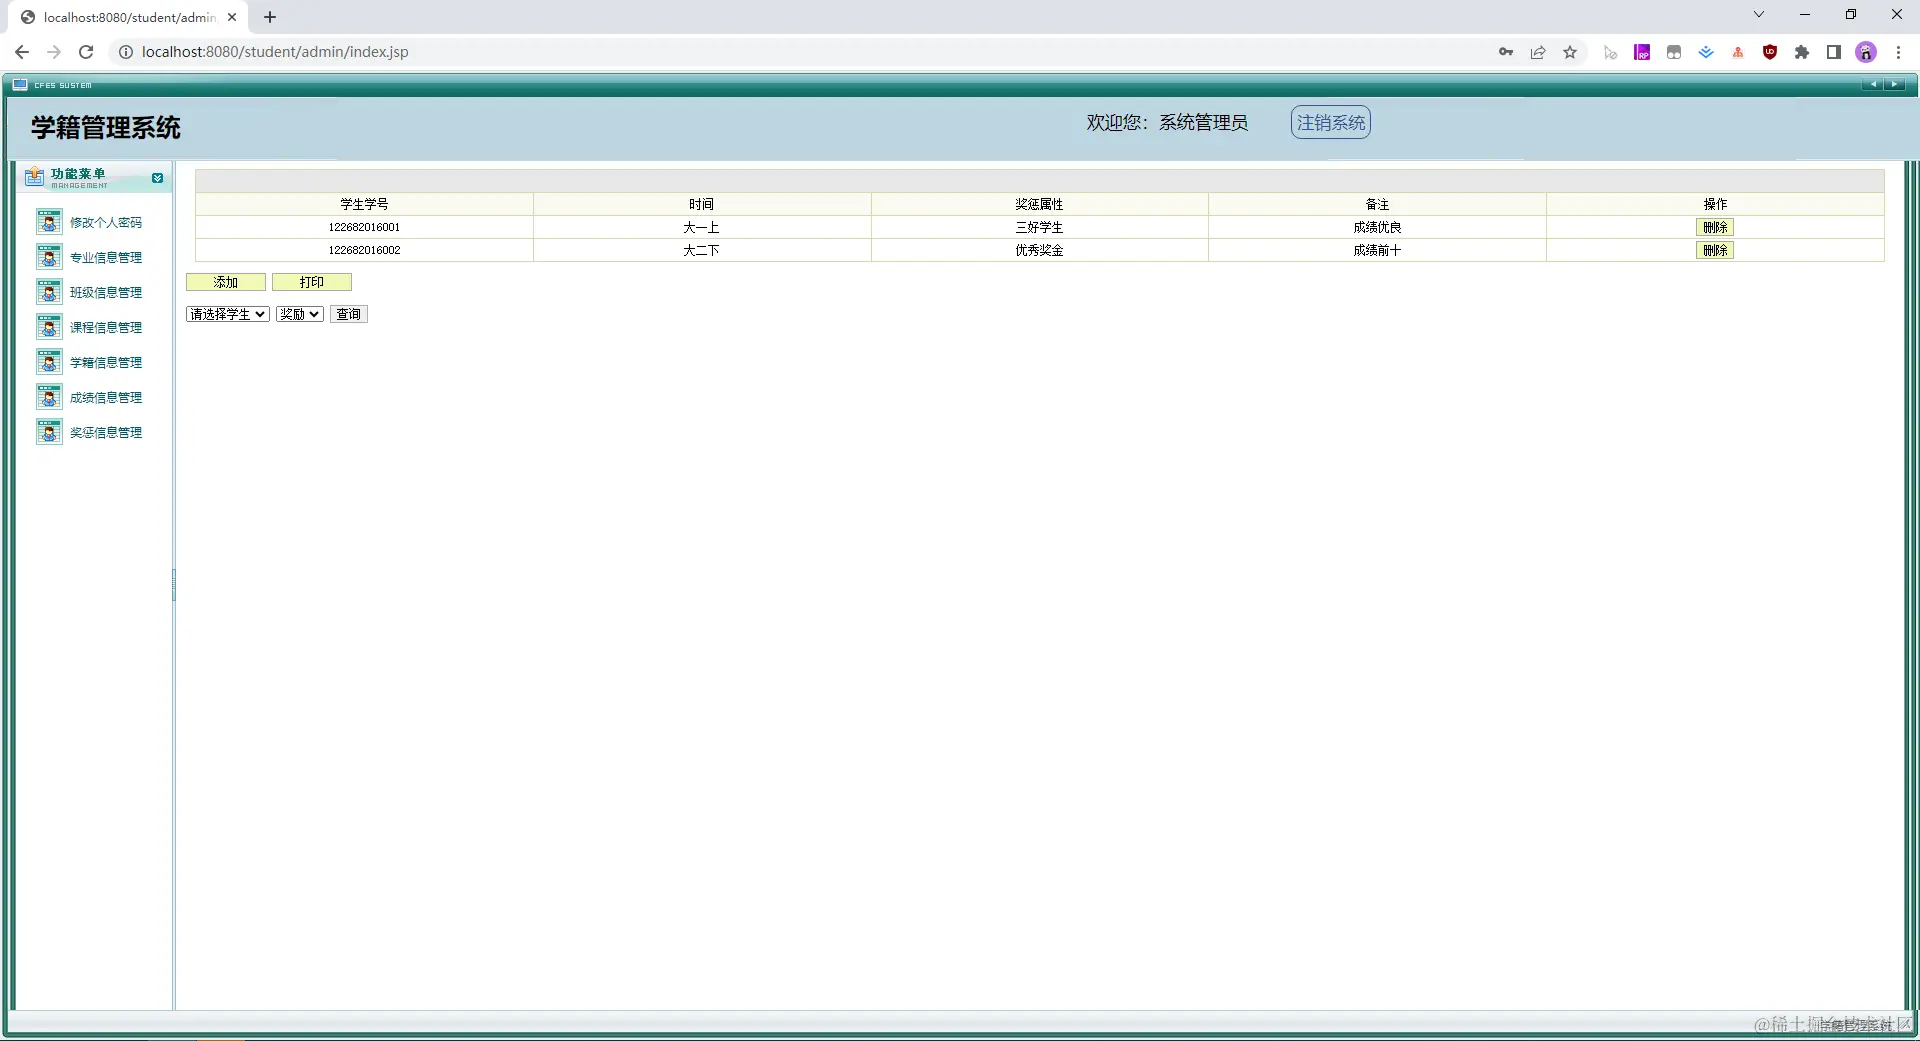Image resolution: width=1920 pixels, height=1041 pixels.
Task: Click the 打印 button
Action: (x=312, y=282)
